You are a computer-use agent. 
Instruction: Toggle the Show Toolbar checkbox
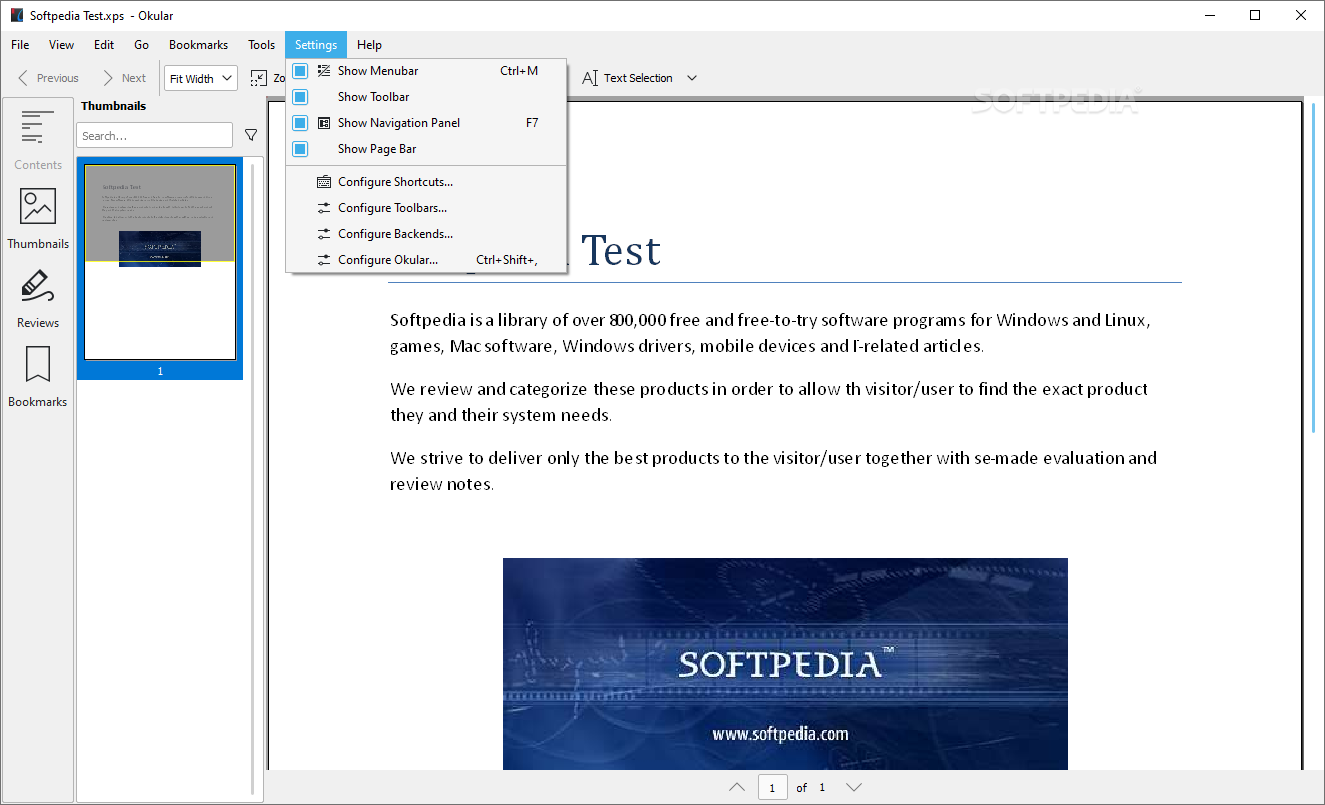pos(300,97)
